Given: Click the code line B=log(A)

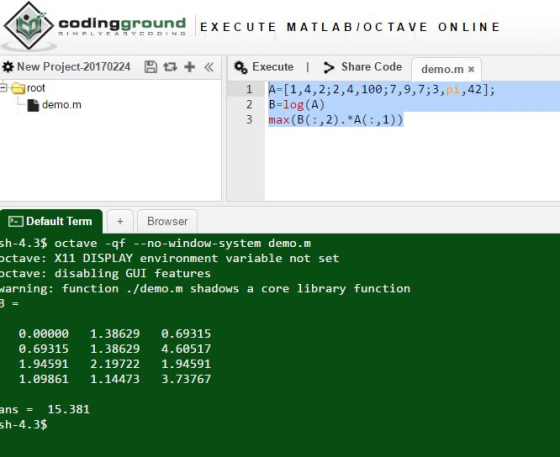Looking at the screenshot, I should pyautogui.click(x=296, y=104).
